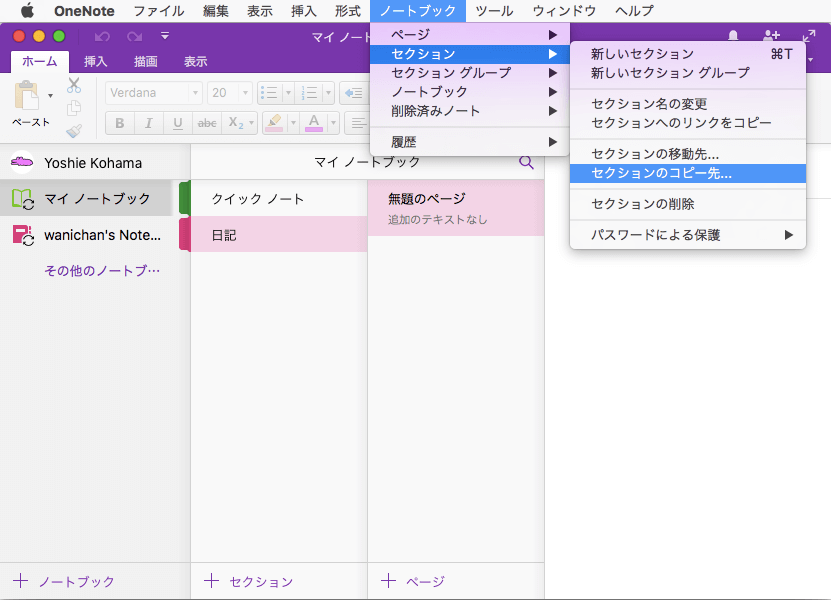Click the wanichan's Notebook icon
The image size is (831, 600).
coord(23,235)
